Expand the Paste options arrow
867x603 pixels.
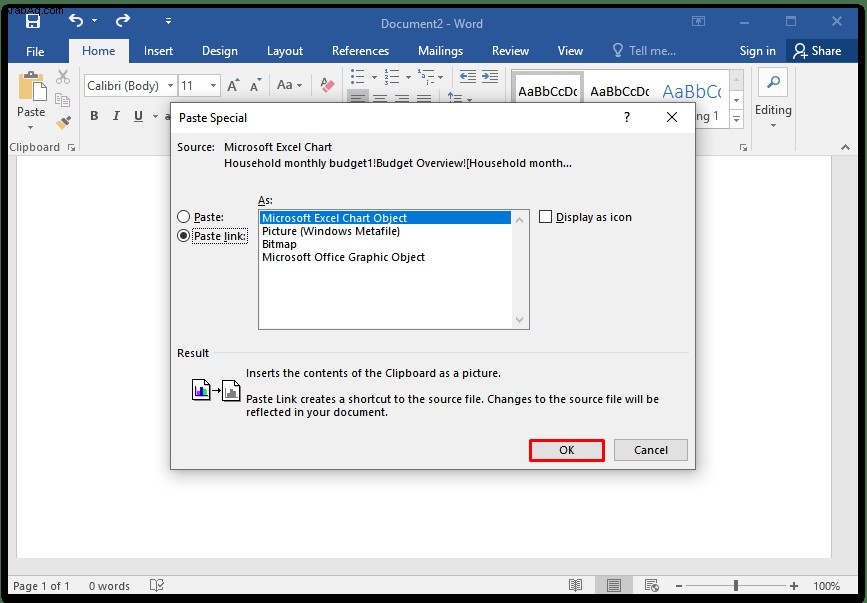coord(31,127)
